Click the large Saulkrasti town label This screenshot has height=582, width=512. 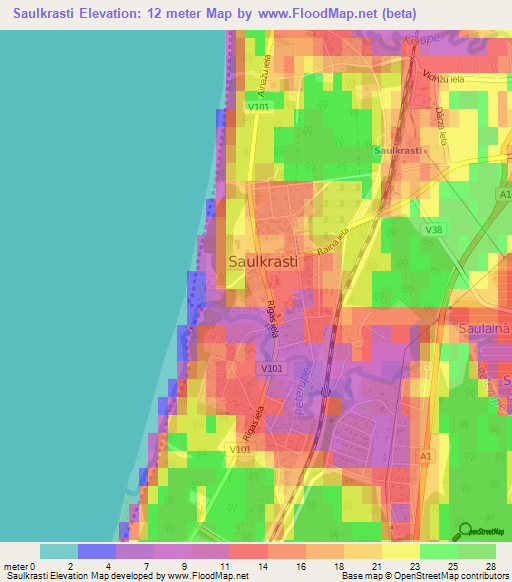point(263,261)
